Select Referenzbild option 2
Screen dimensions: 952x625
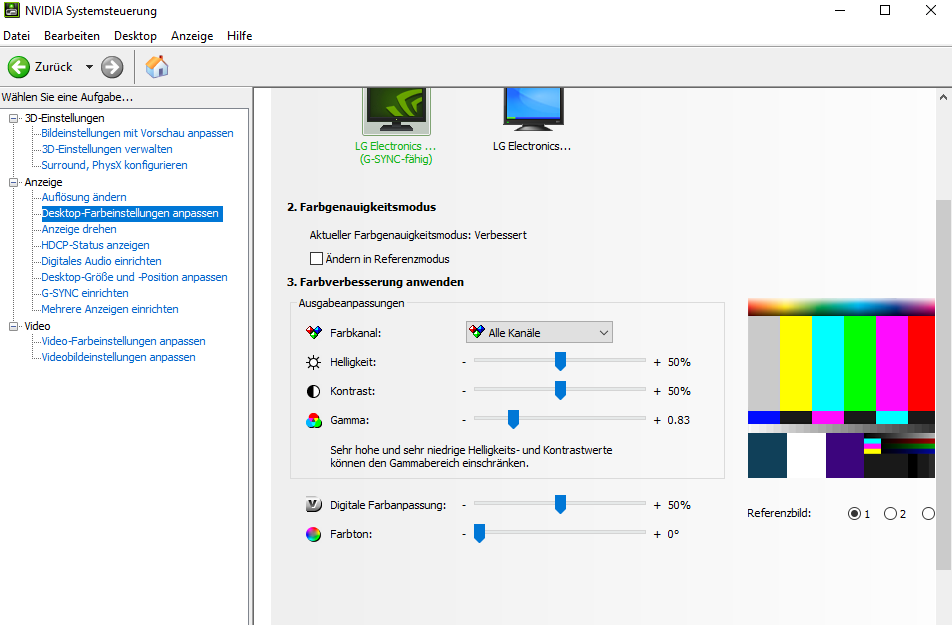point(890,514)
